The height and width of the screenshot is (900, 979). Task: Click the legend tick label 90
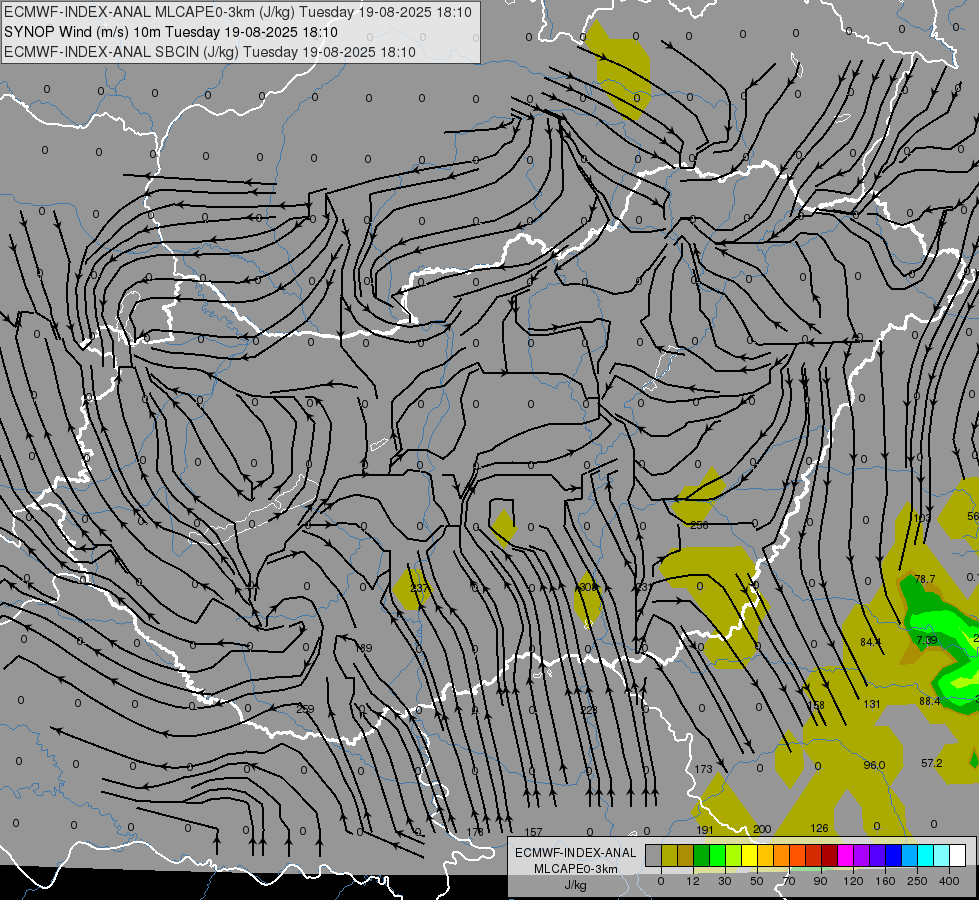[x=820, y=881]
